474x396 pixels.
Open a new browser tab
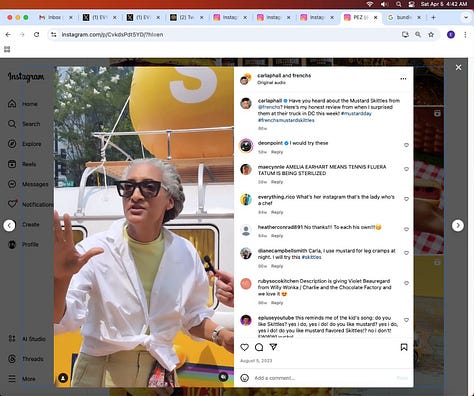(x=433, y=17)
